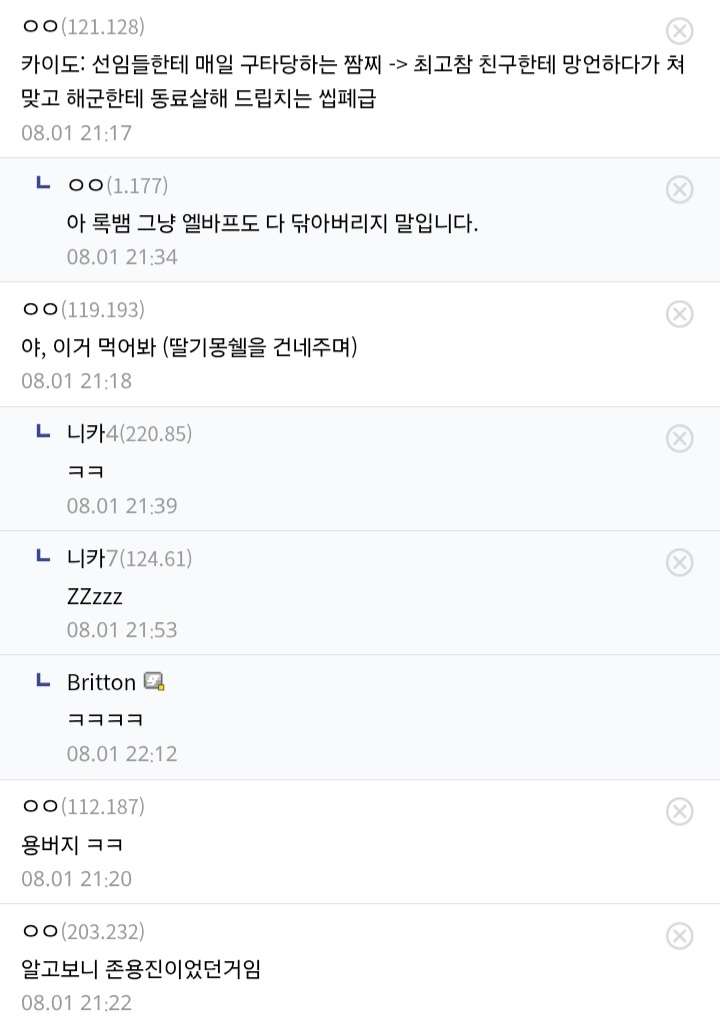Image resolution: width=720 pixels, height=1024 pixels.
Task: Delete the 딸기몽쉘 comment by ㅇㅇ(119.193)
Action: tap(679, 314)
